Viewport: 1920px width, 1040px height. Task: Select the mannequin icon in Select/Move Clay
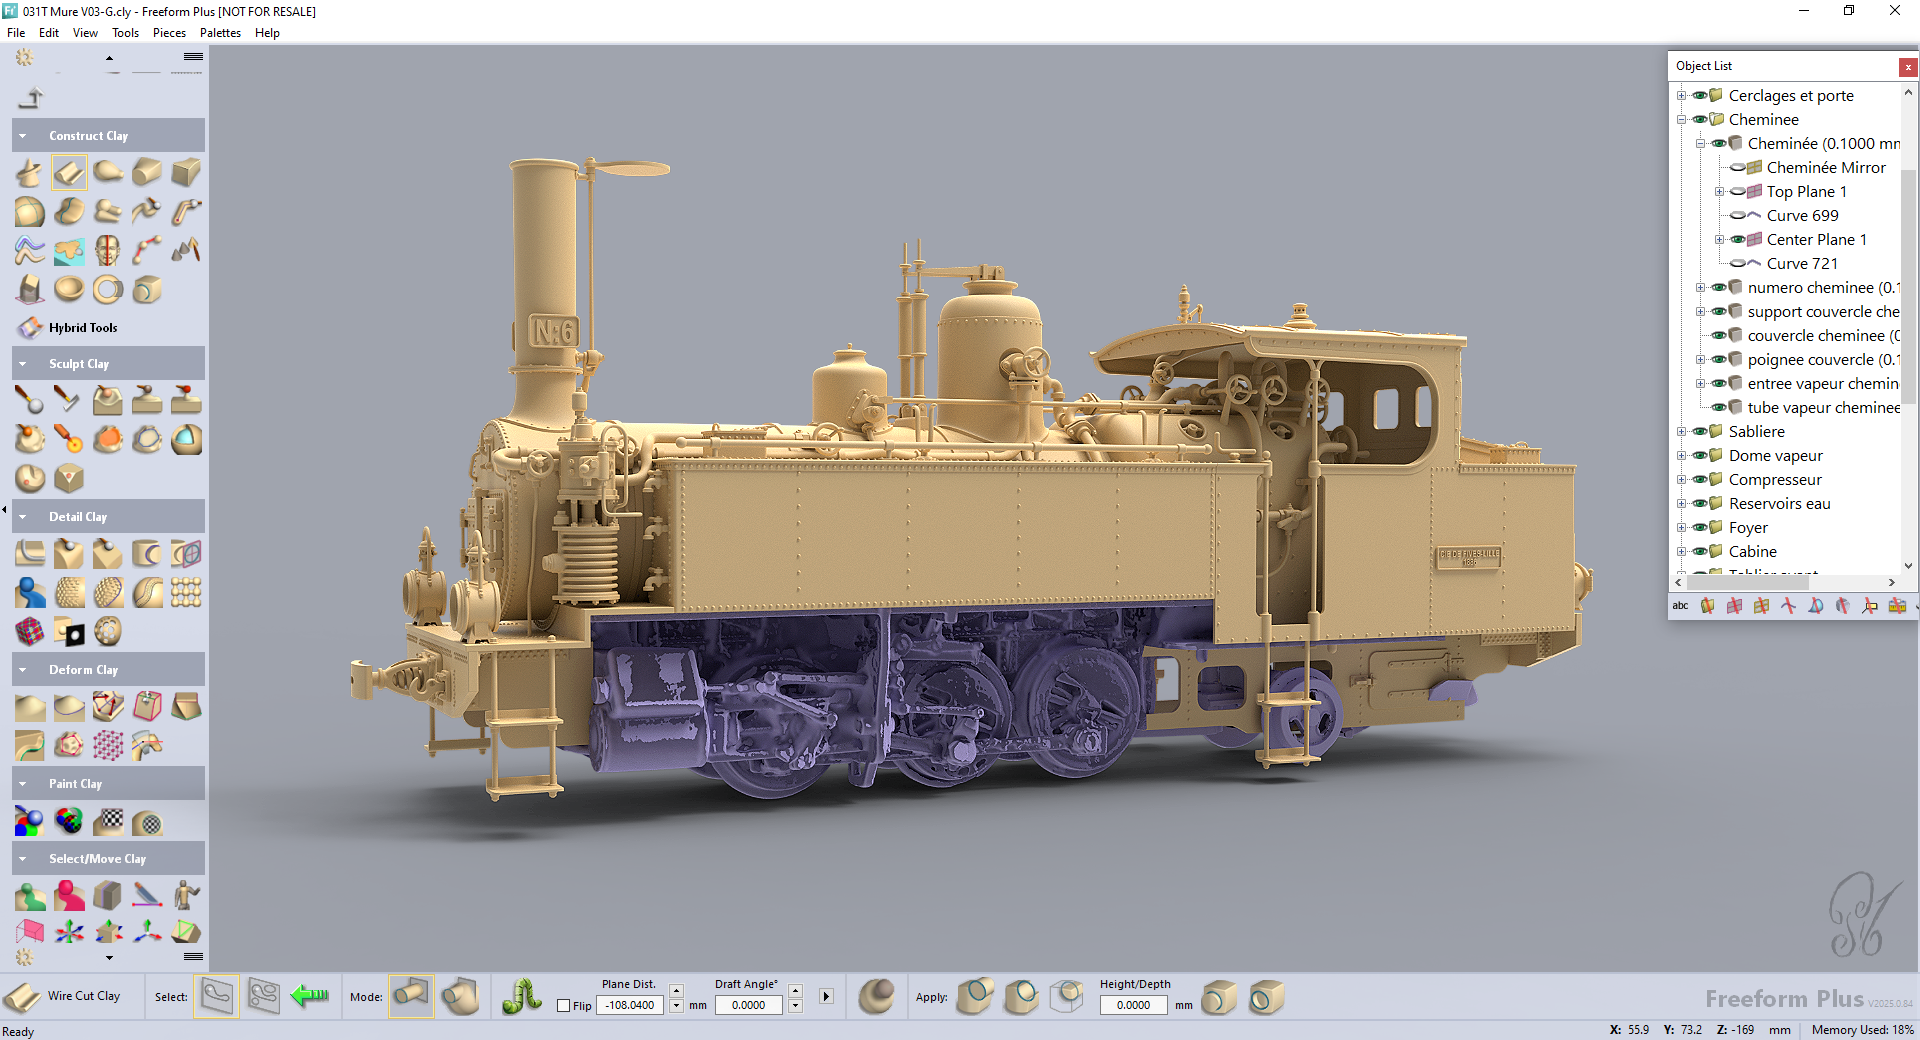click(x=186, y=895)
